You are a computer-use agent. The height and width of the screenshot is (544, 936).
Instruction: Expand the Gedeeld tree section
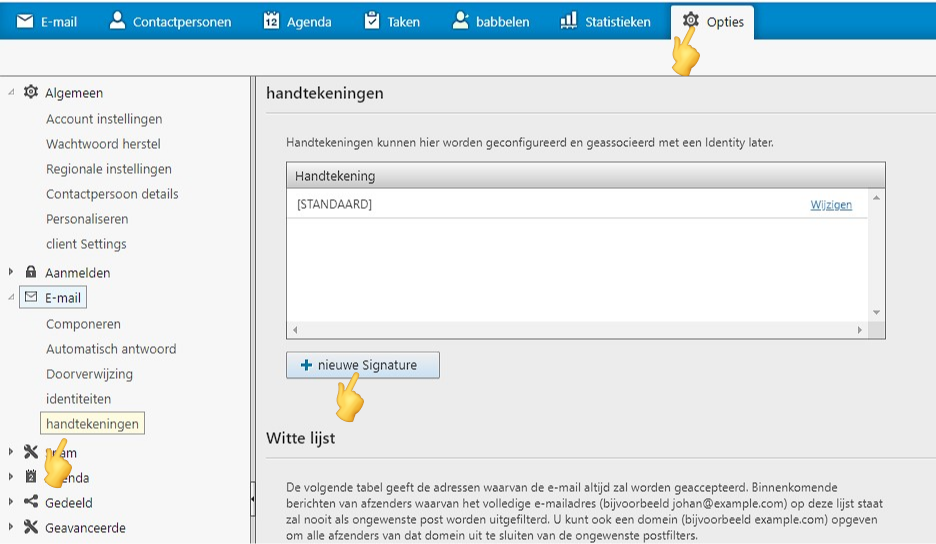coord(11,502)
